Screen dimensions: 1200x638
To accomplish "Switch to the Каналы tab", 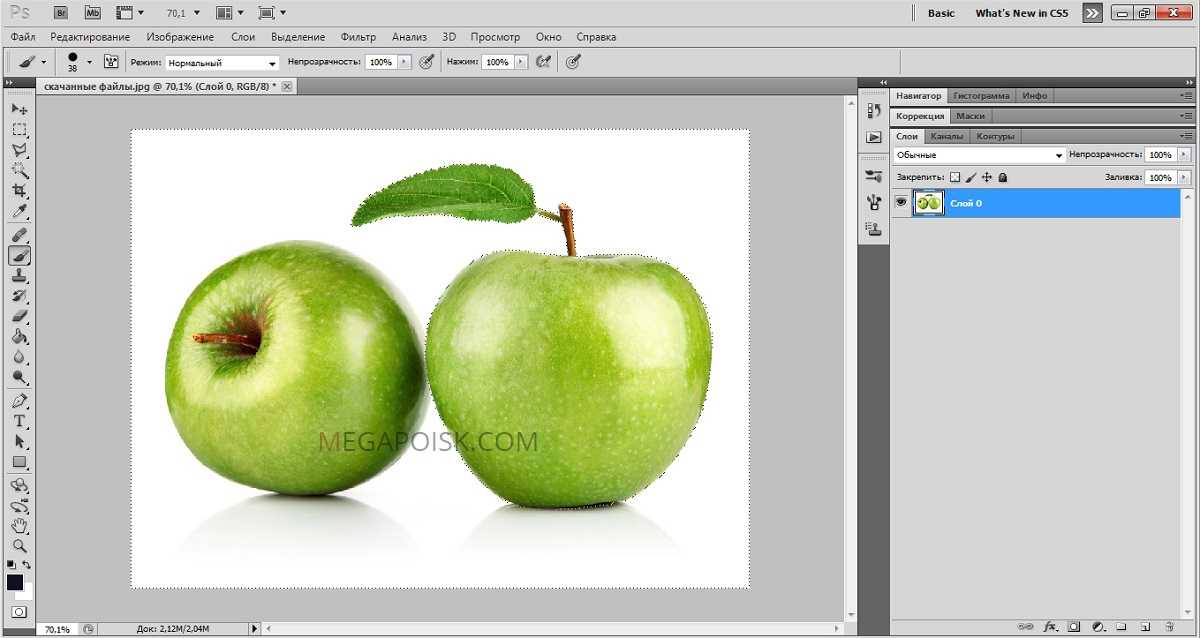I will [x=946, y=136].
